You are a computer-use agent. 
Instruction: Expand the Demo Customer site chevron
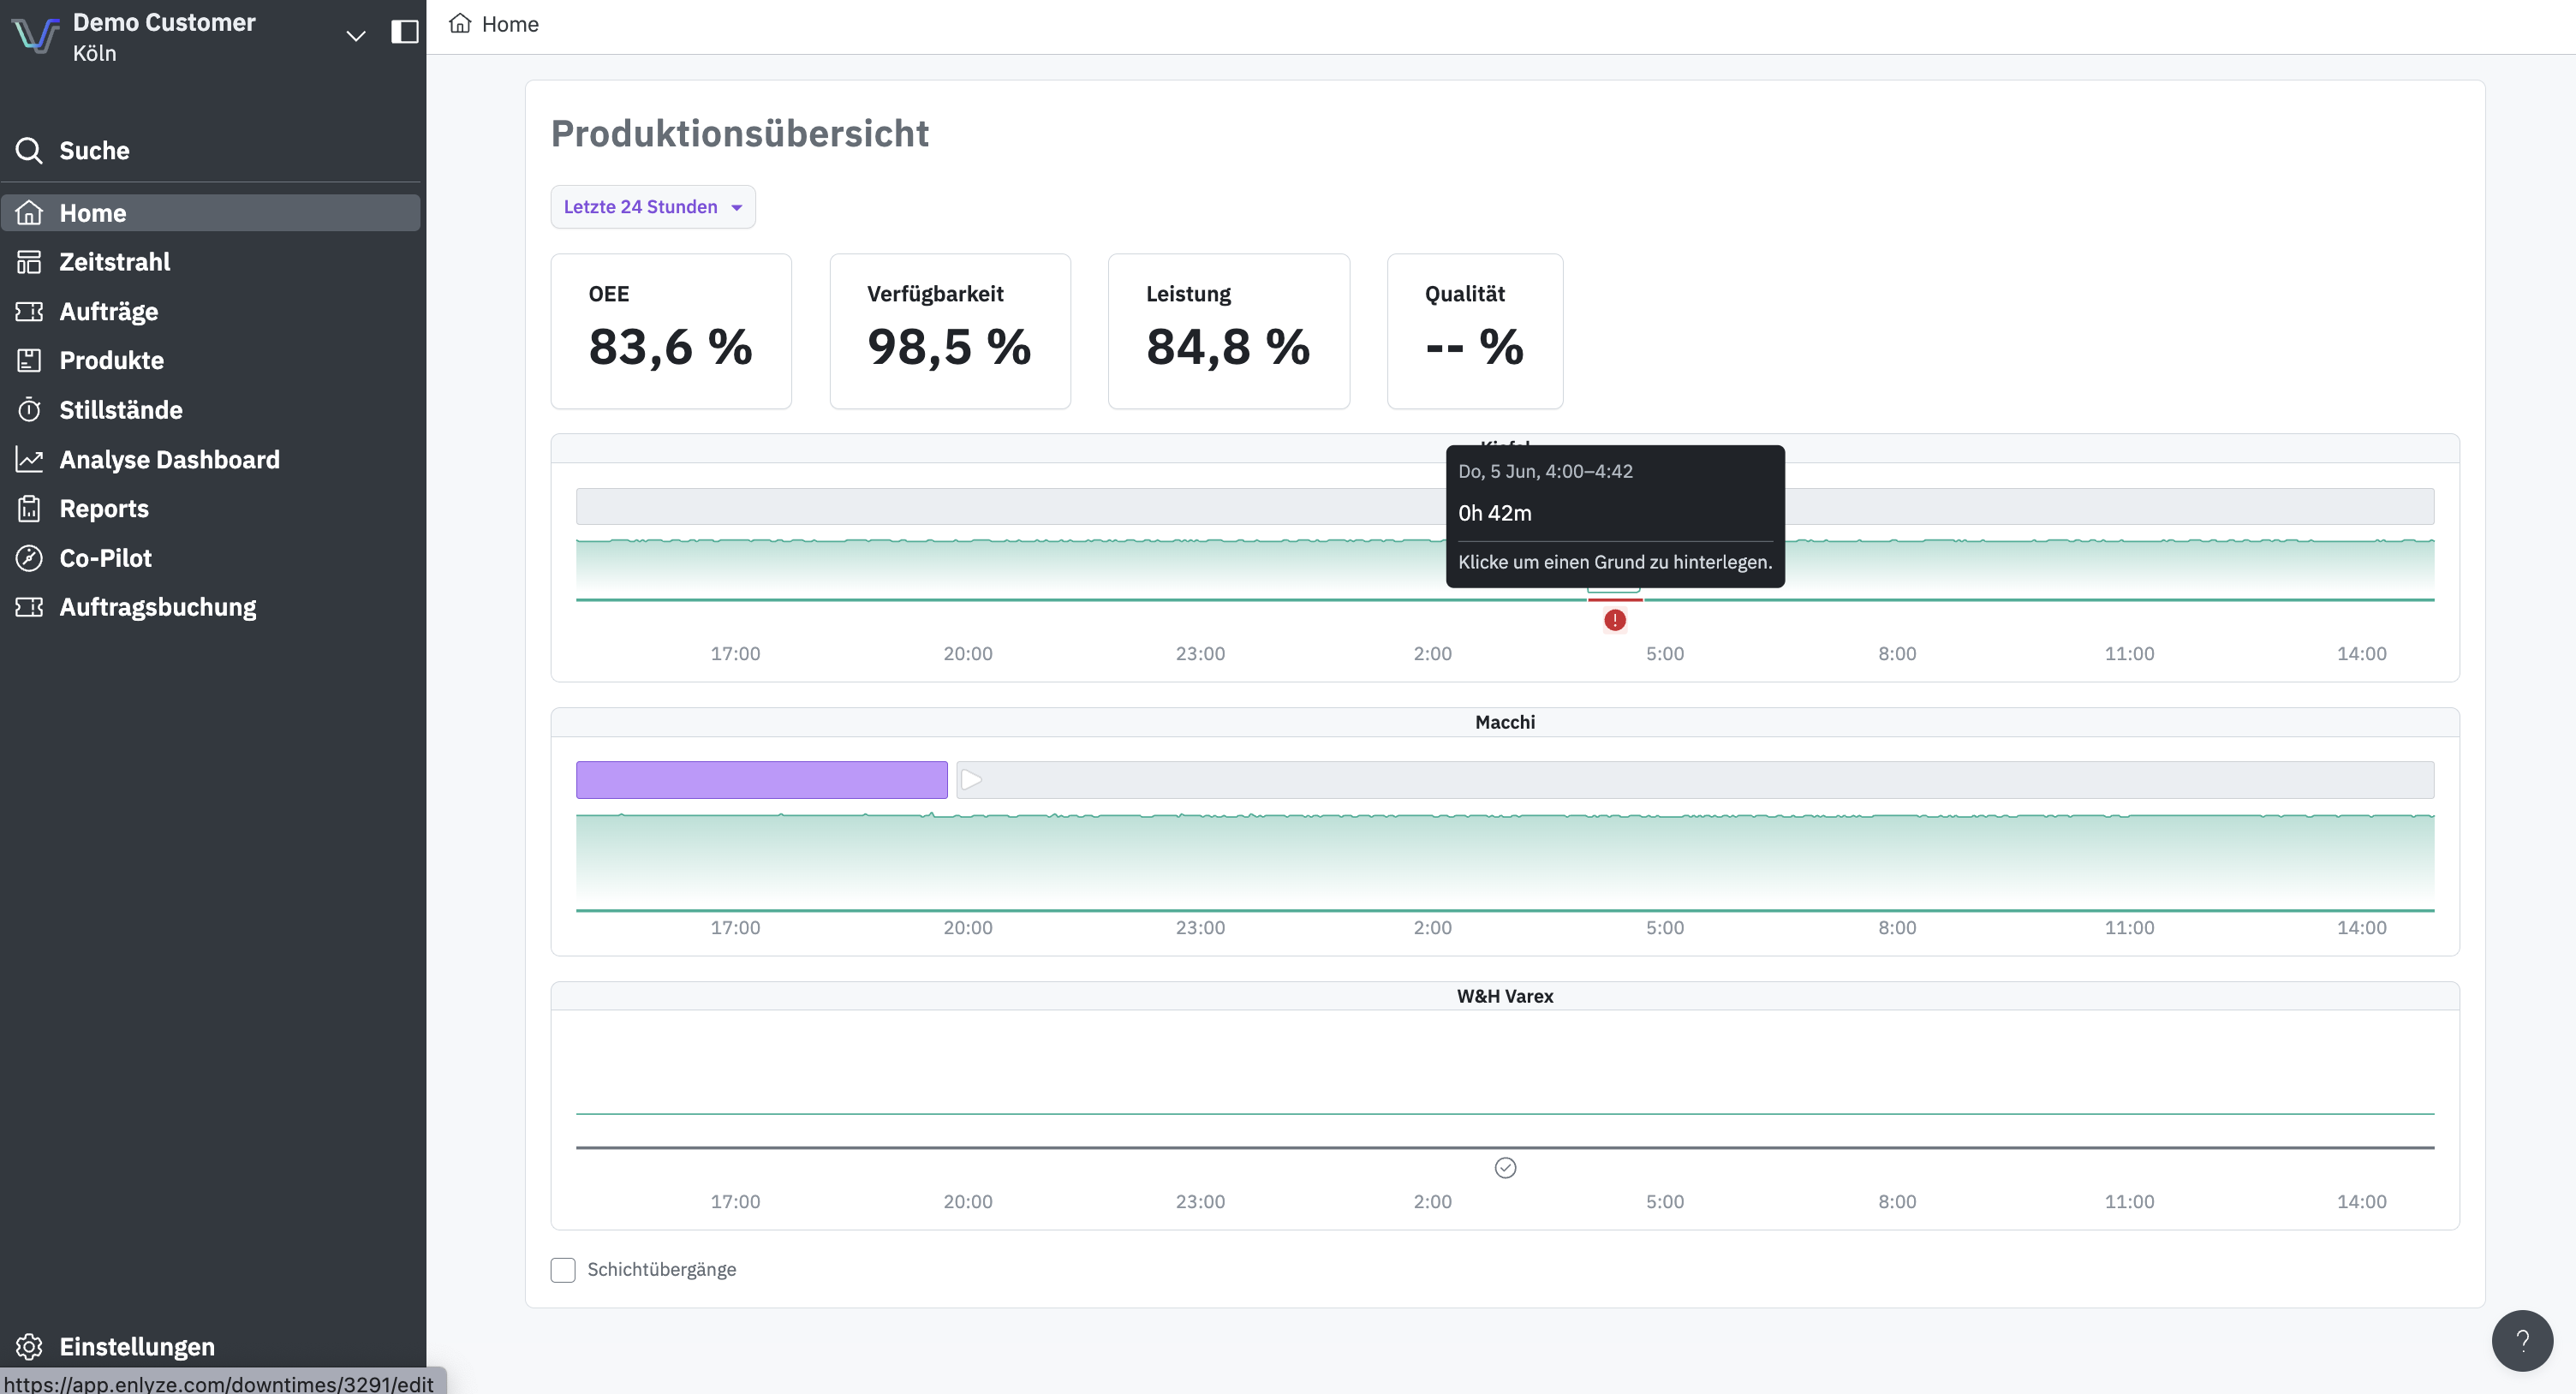point(355,36)
